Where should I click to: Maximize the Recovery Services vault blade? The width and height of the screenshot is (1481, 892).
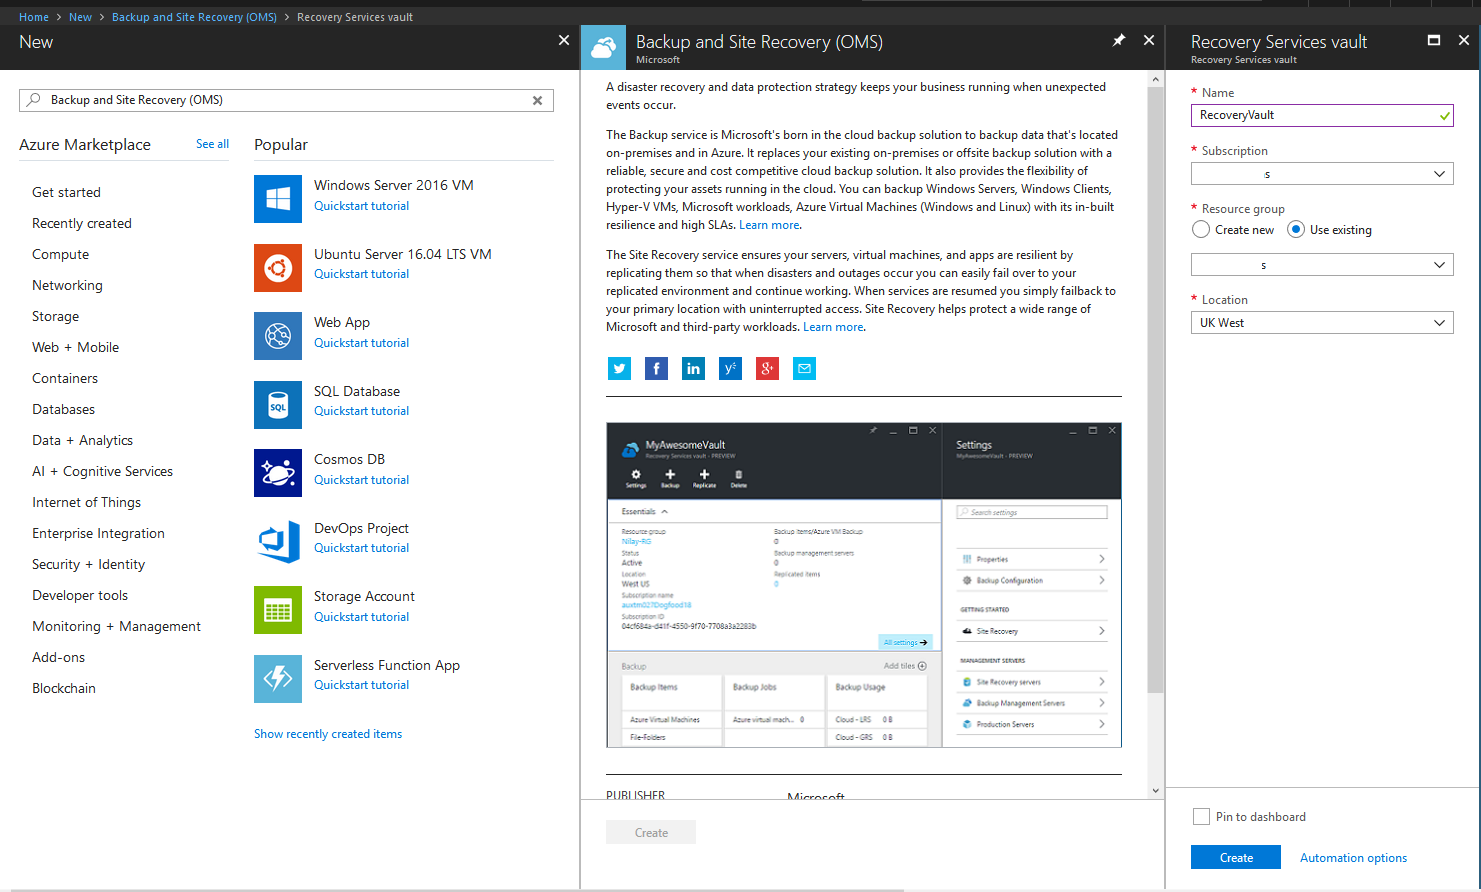click(x=1434, y=40)
